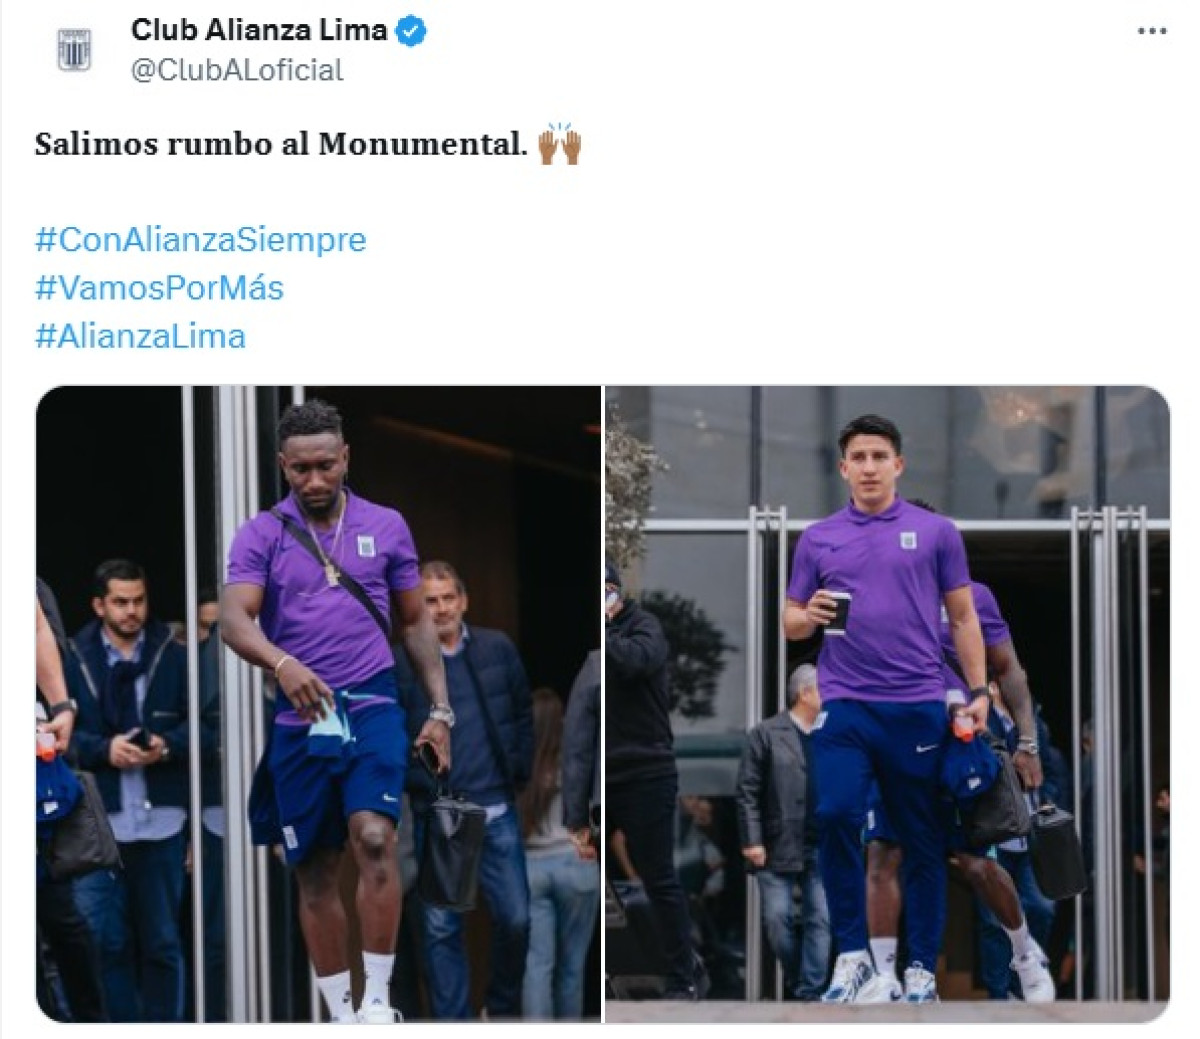Image resolution: width=1200 pixels, height=1039 pixels.
Task: Open the right photo of the player holding coffee
Action: 887,704
